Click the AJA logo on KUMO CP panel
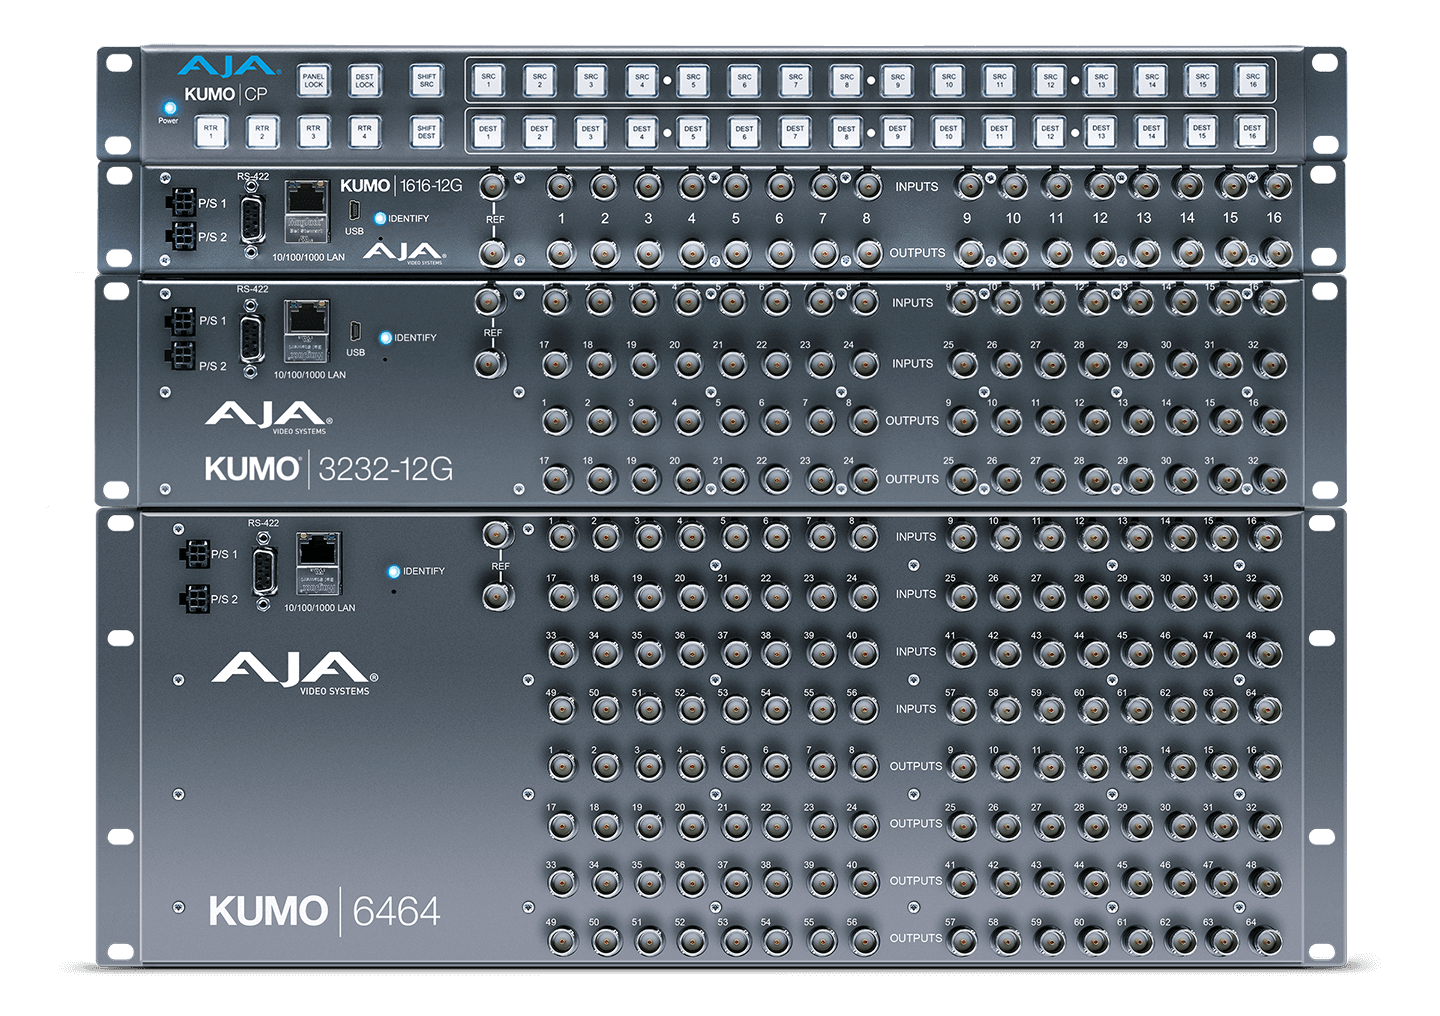 (x=227, y=67)
